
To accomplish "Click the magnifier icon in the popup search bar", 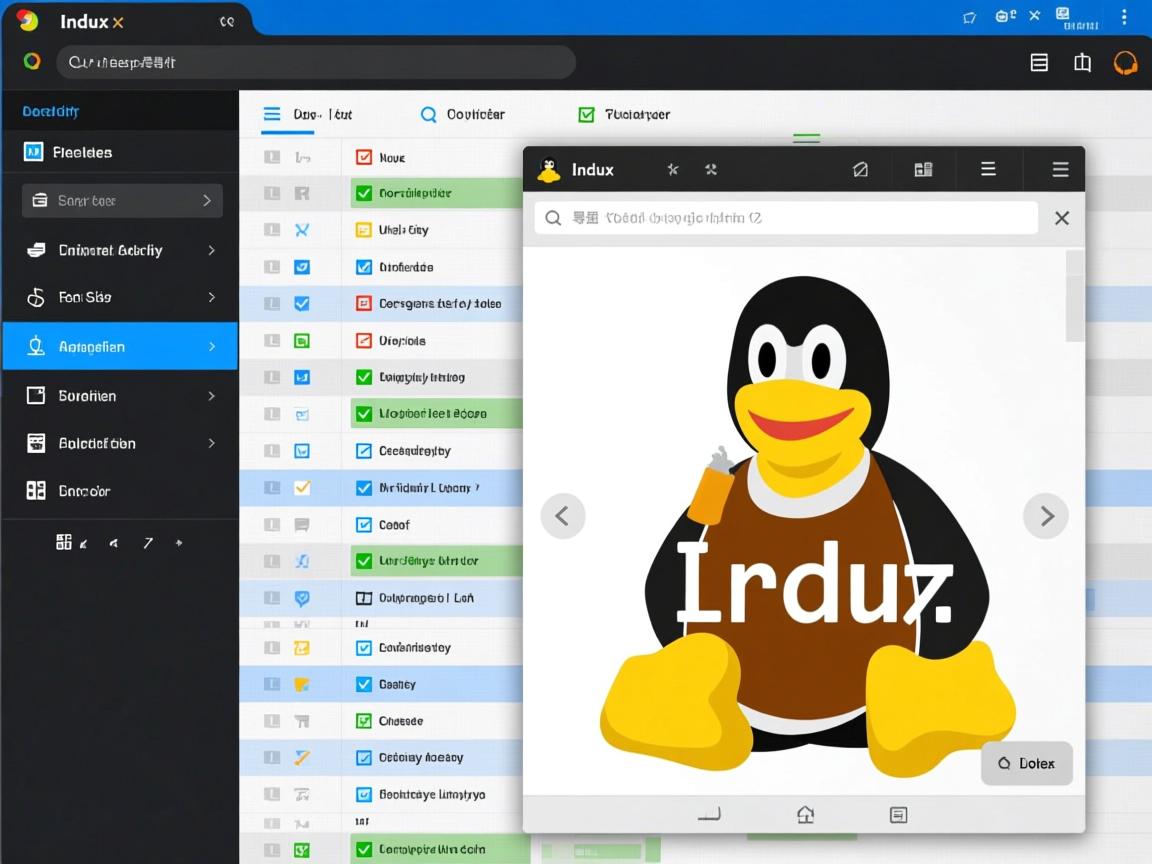I will 552,217.
